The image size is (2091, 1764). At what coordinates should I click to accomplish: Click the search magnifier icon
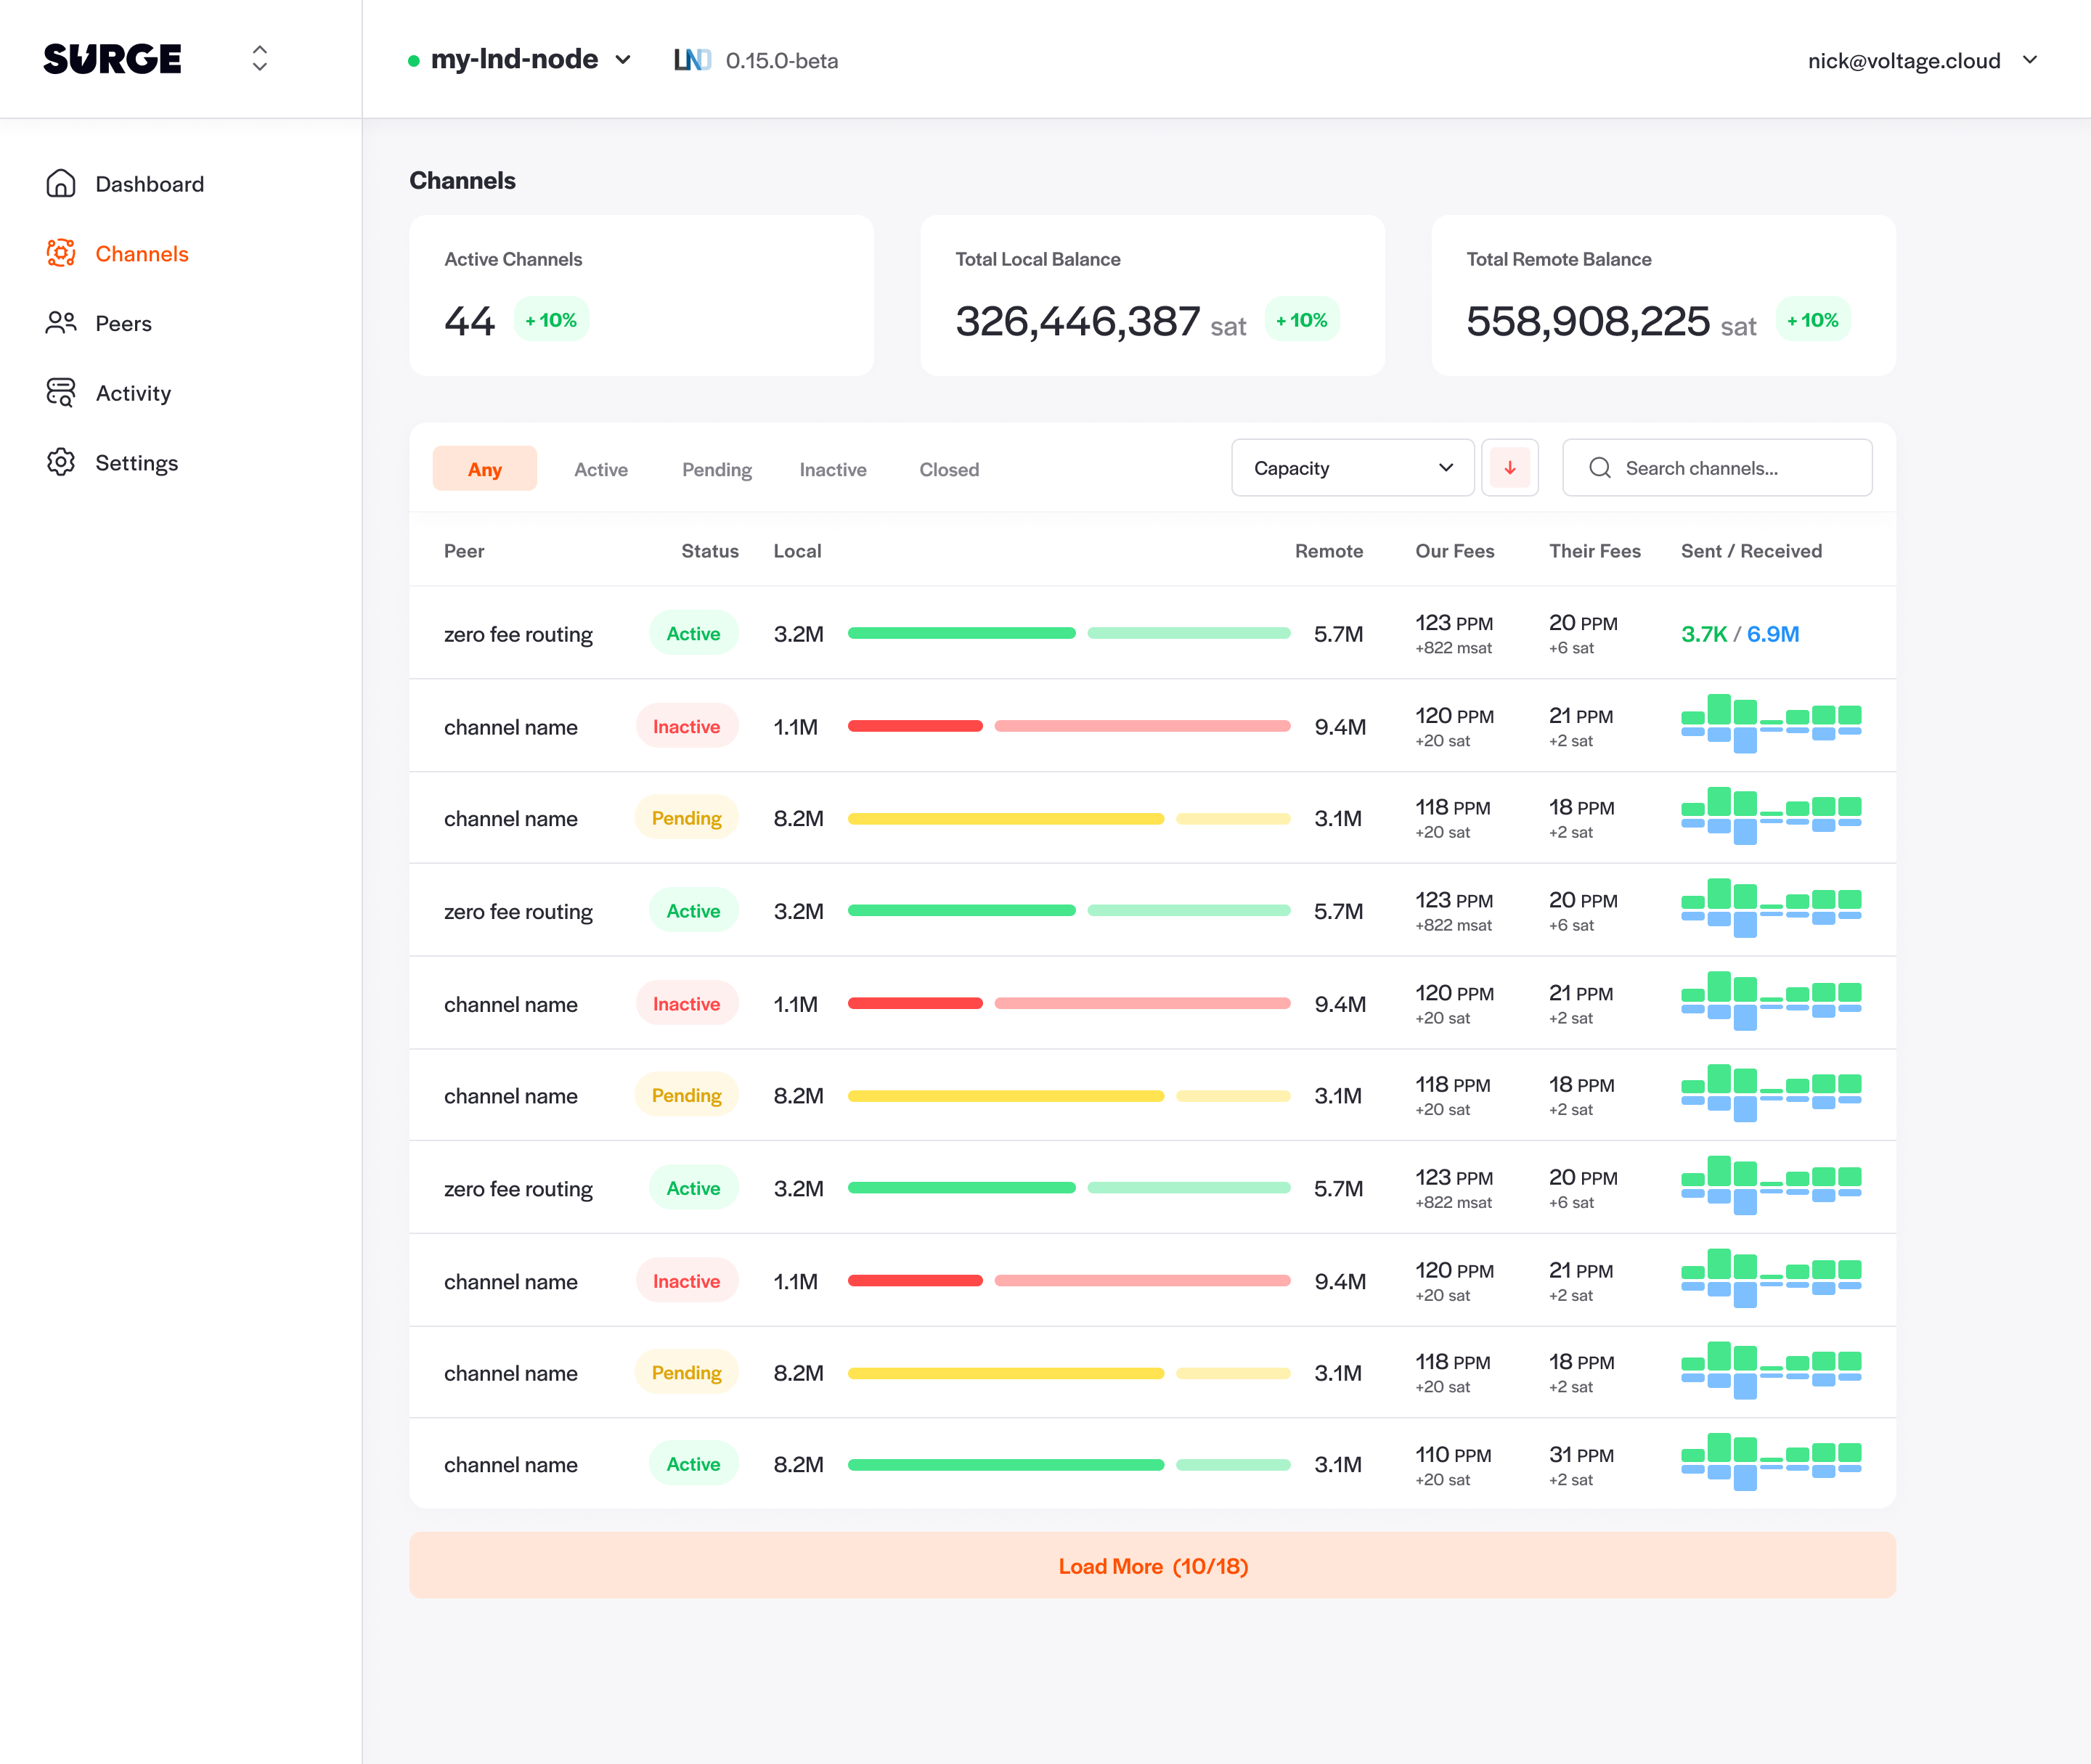[1600, 468]
